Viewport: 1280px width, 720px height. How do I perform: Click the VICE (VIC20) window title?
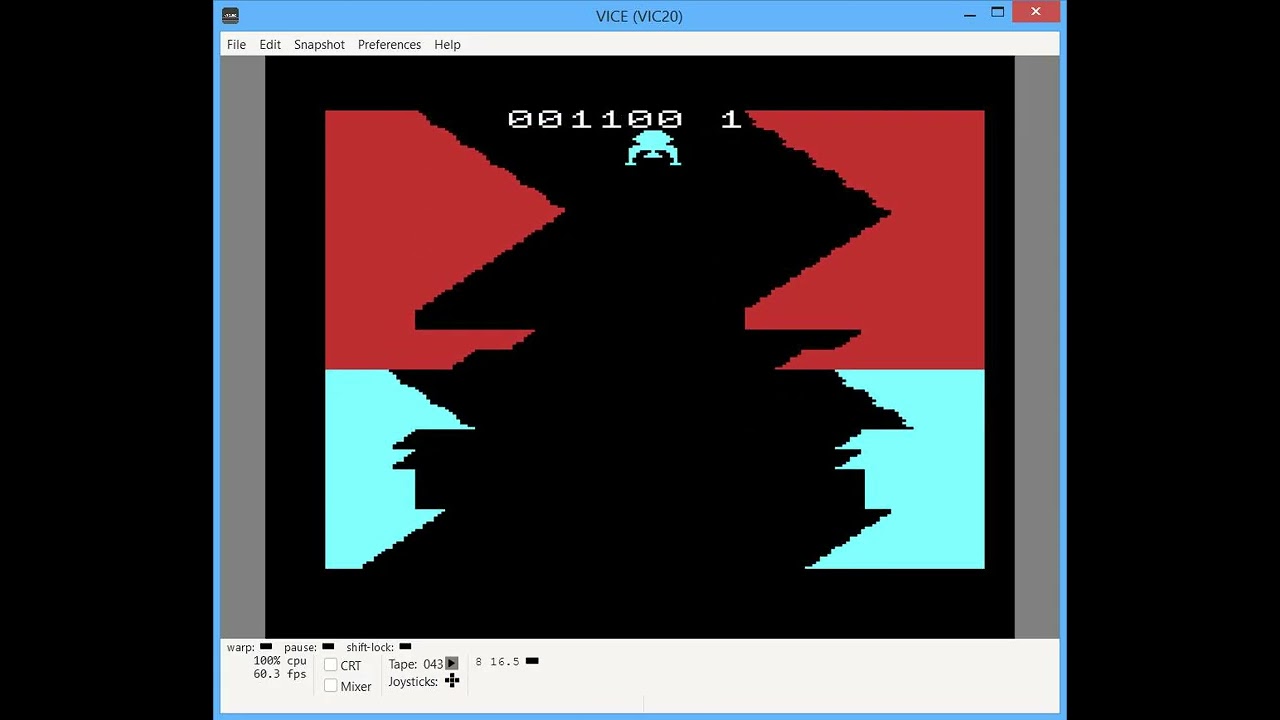point(639,16)
